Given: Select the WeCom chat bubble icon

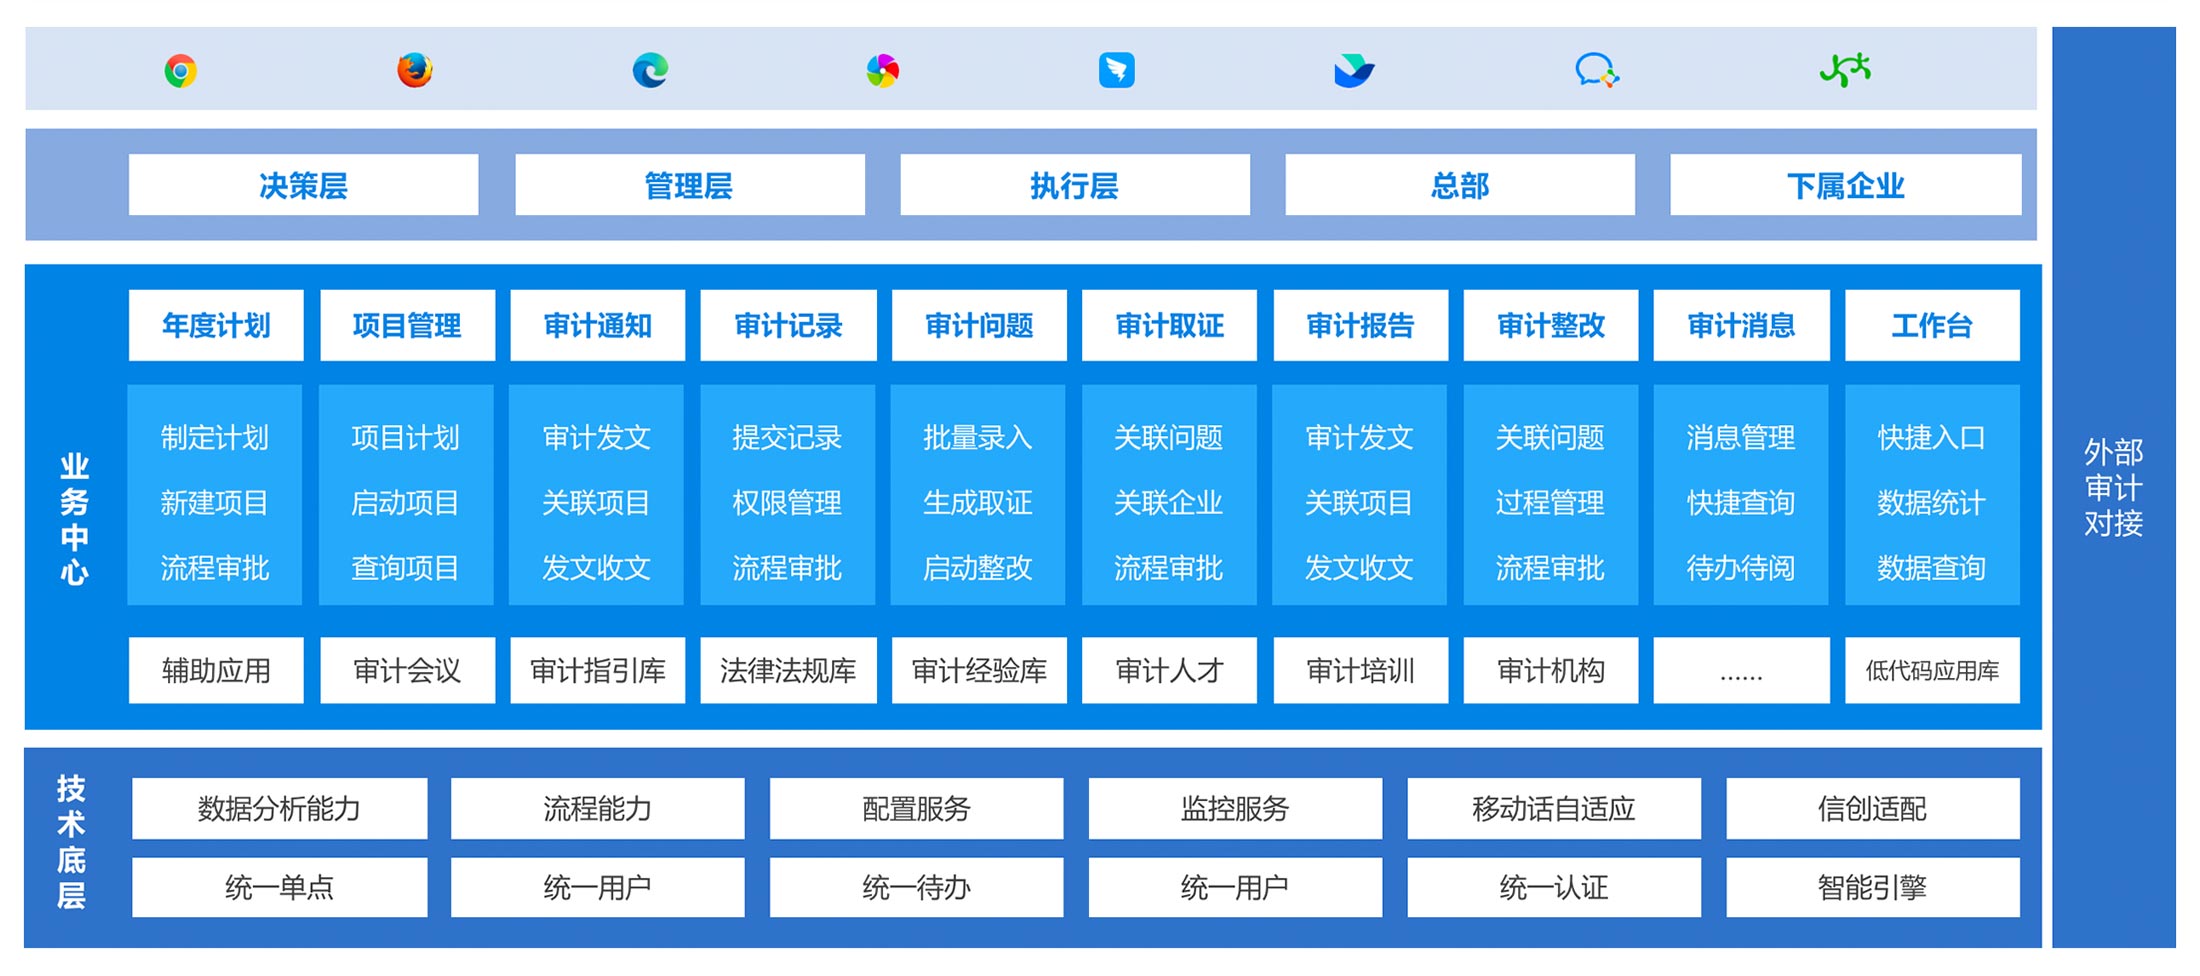Looking at the screenshot, I should [1596, 71].
